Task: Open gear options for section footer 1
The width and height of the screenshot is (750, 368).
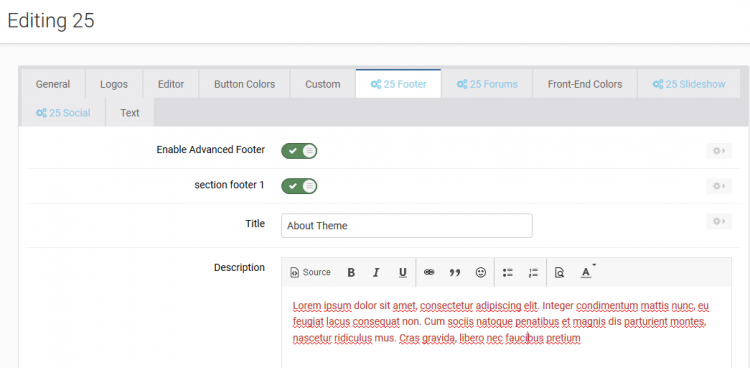Action: pos(719,186)
